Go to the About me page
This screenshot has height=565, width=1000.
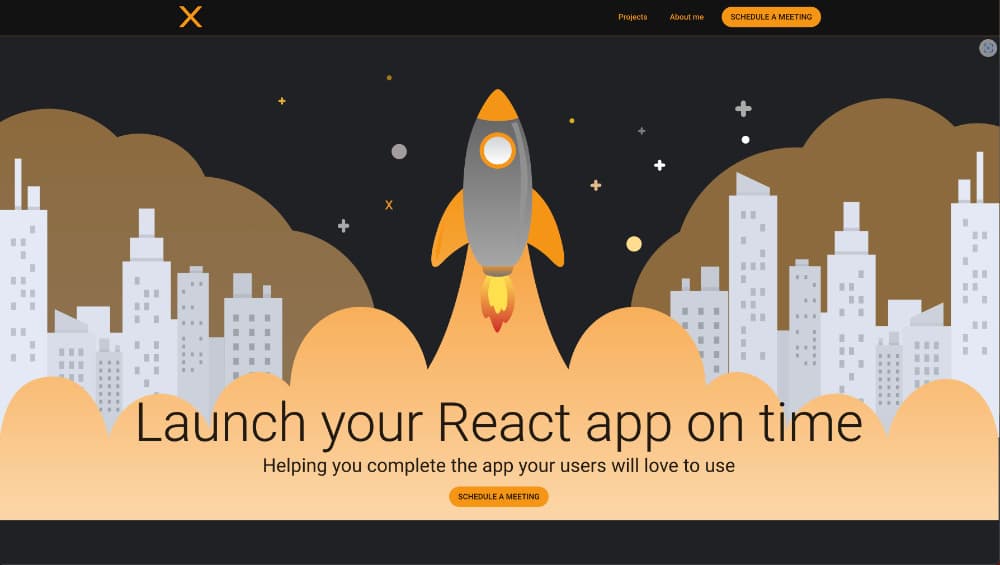(x=686, y=17)
